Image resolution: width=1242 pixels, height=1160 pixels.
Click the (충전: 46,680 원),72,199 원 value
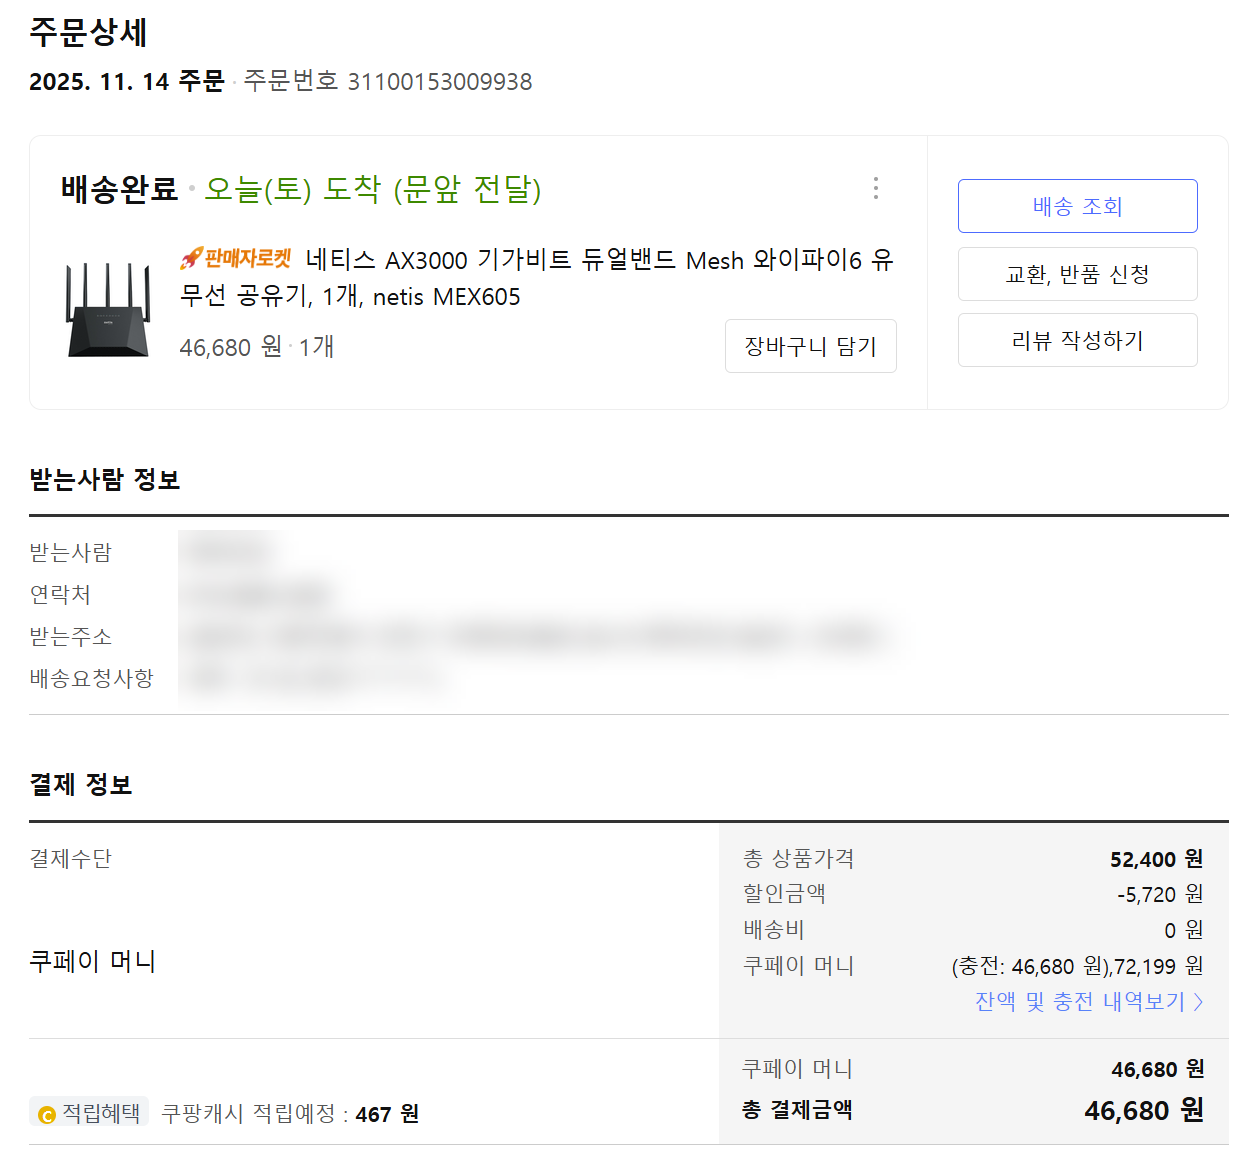tap(1077, 966)
